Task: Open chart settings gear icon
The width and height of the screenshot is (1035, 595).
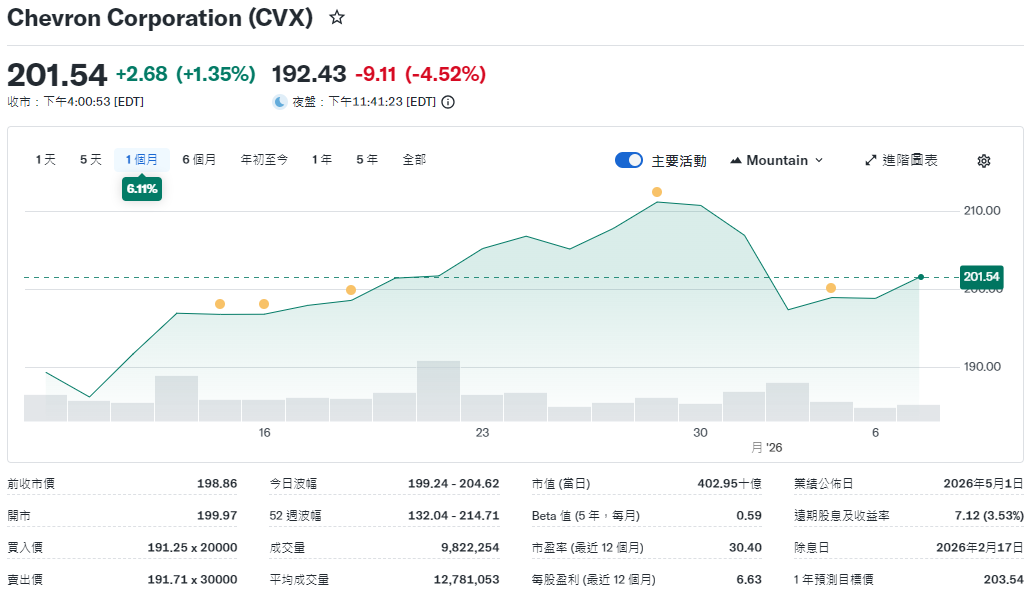Action: pyautogui.click(x=983, y=161)
